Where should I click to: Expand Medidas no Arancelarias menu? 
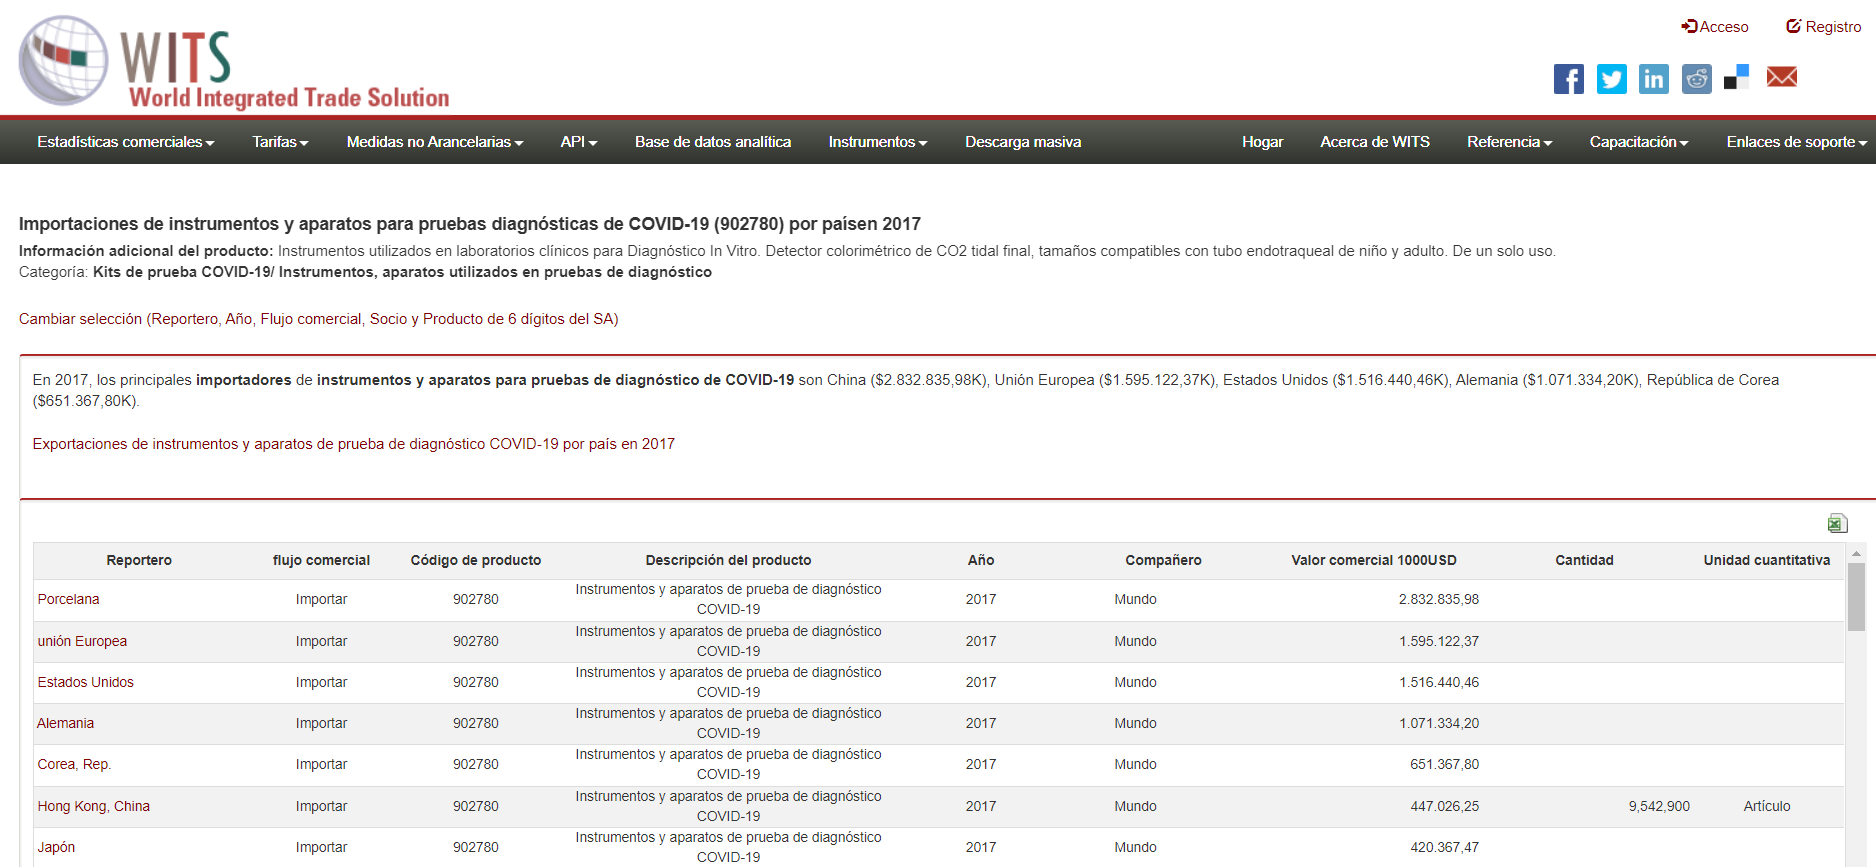[x=434, y=142]
